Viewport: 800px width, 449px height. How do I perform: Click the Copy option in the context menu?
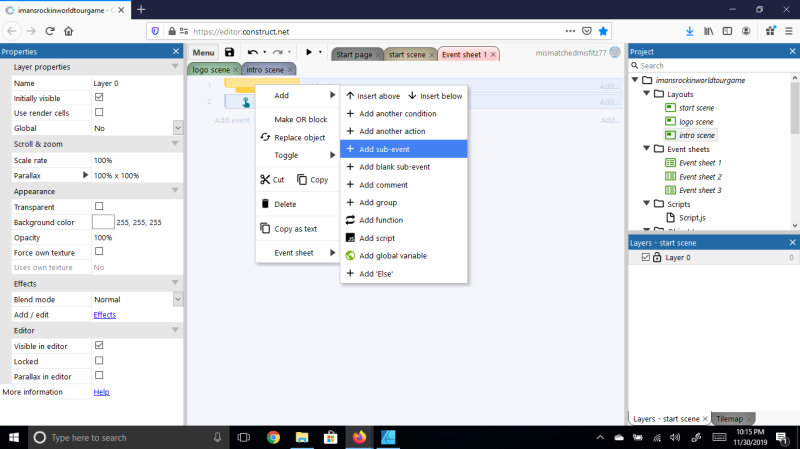[313, 180]
